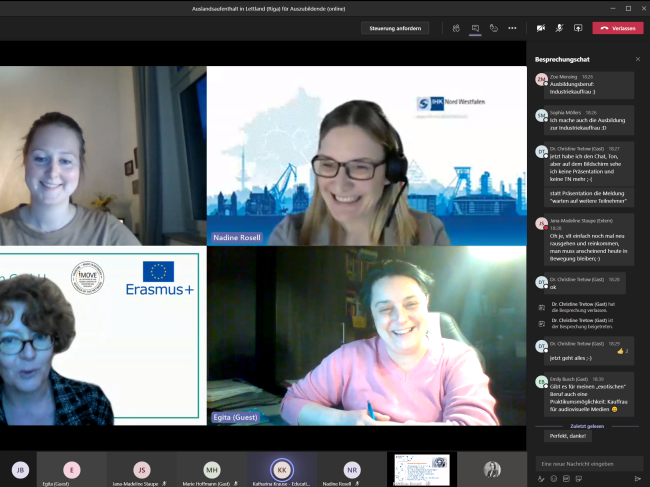650x487 pixels.
Task: Select Katharina Krause participant tile
Action: [282, 470]
